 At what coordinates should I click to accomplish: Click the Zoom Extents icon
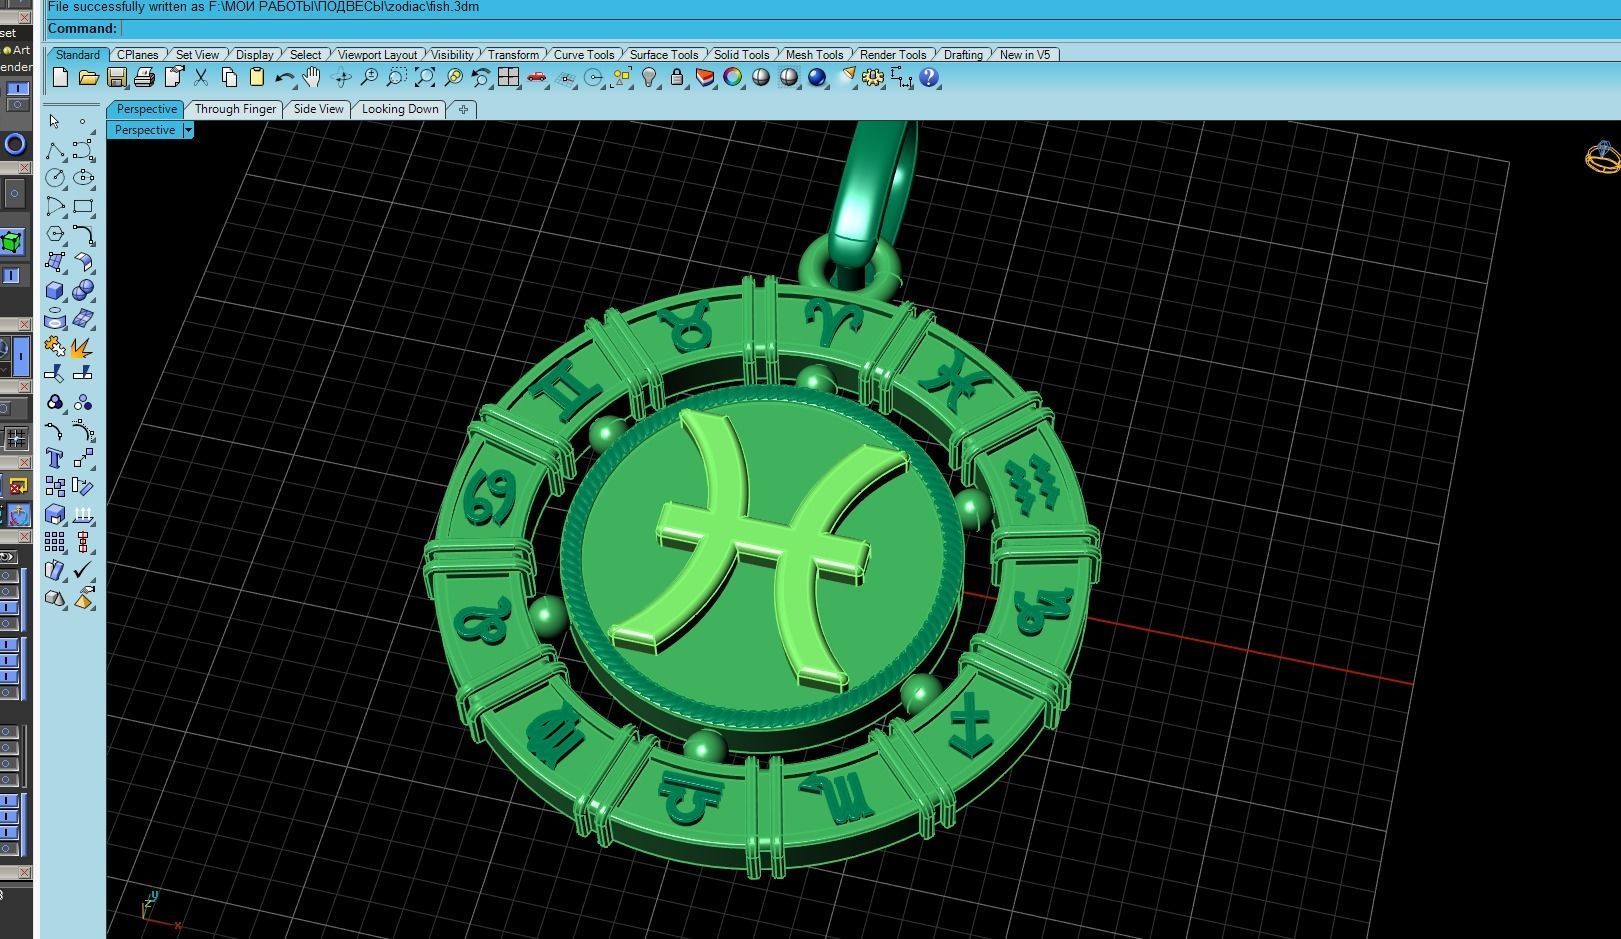tap(425, 78)
